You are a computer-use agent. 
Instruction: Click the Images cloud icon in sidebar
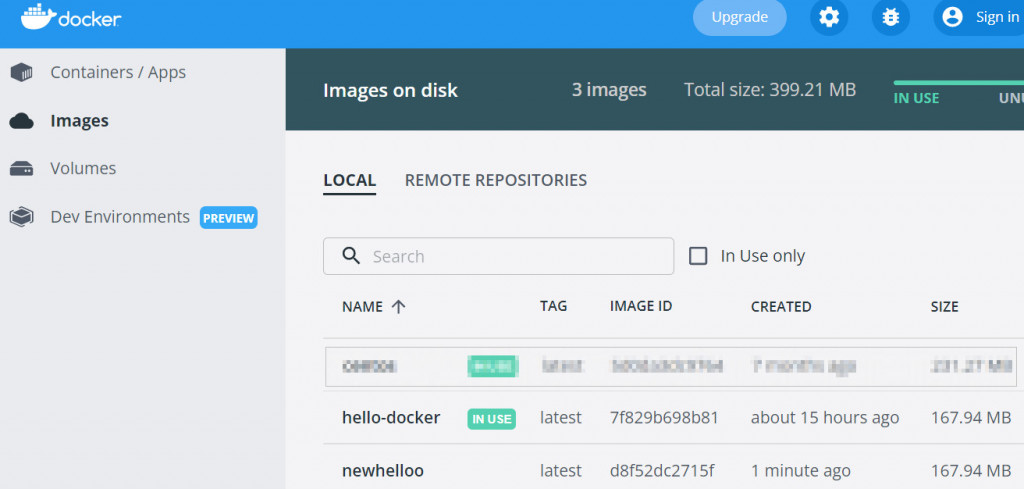pyautogui.click(x=22, y=121)
